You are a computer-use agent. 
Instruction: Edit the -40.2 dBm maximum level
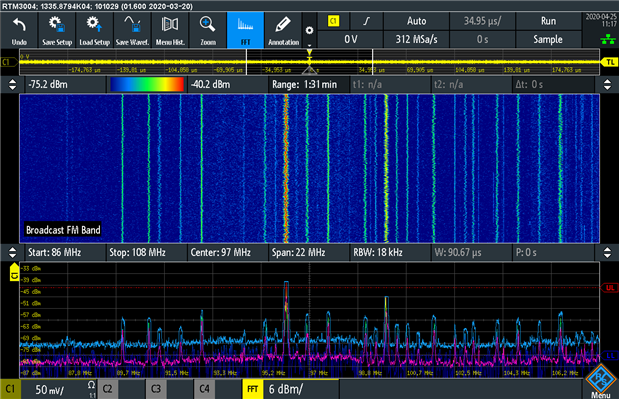228,84
